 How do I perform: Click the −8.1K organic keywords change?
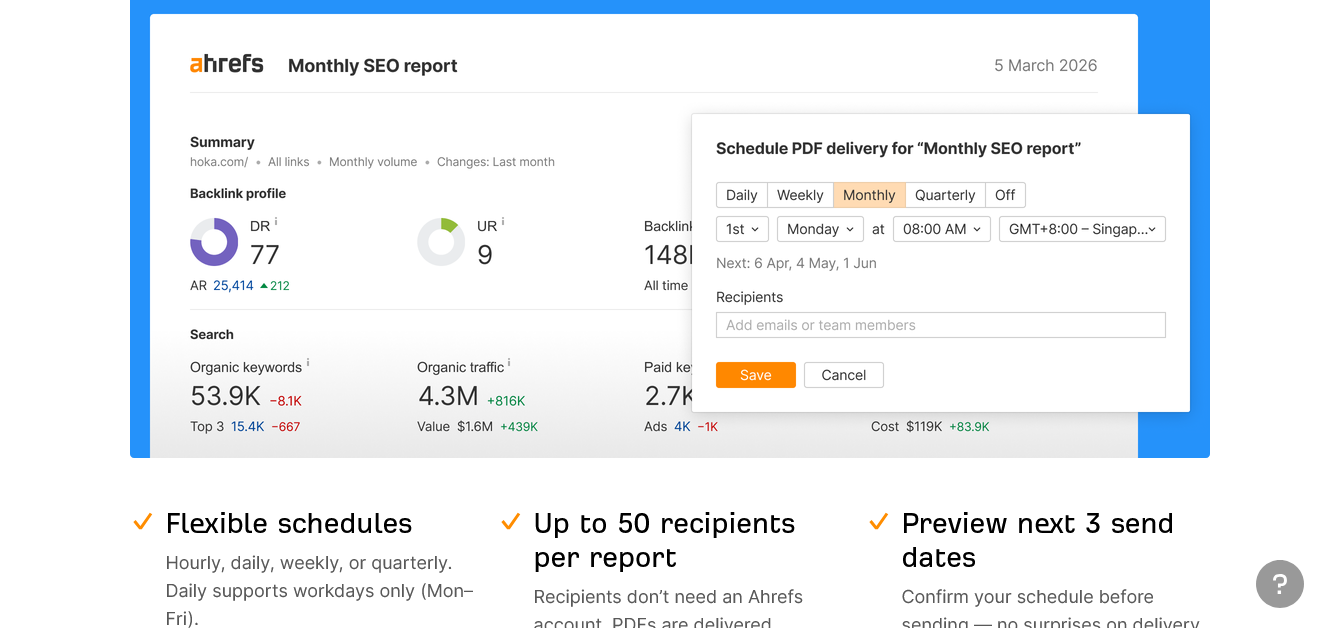(x=286, y=400)
